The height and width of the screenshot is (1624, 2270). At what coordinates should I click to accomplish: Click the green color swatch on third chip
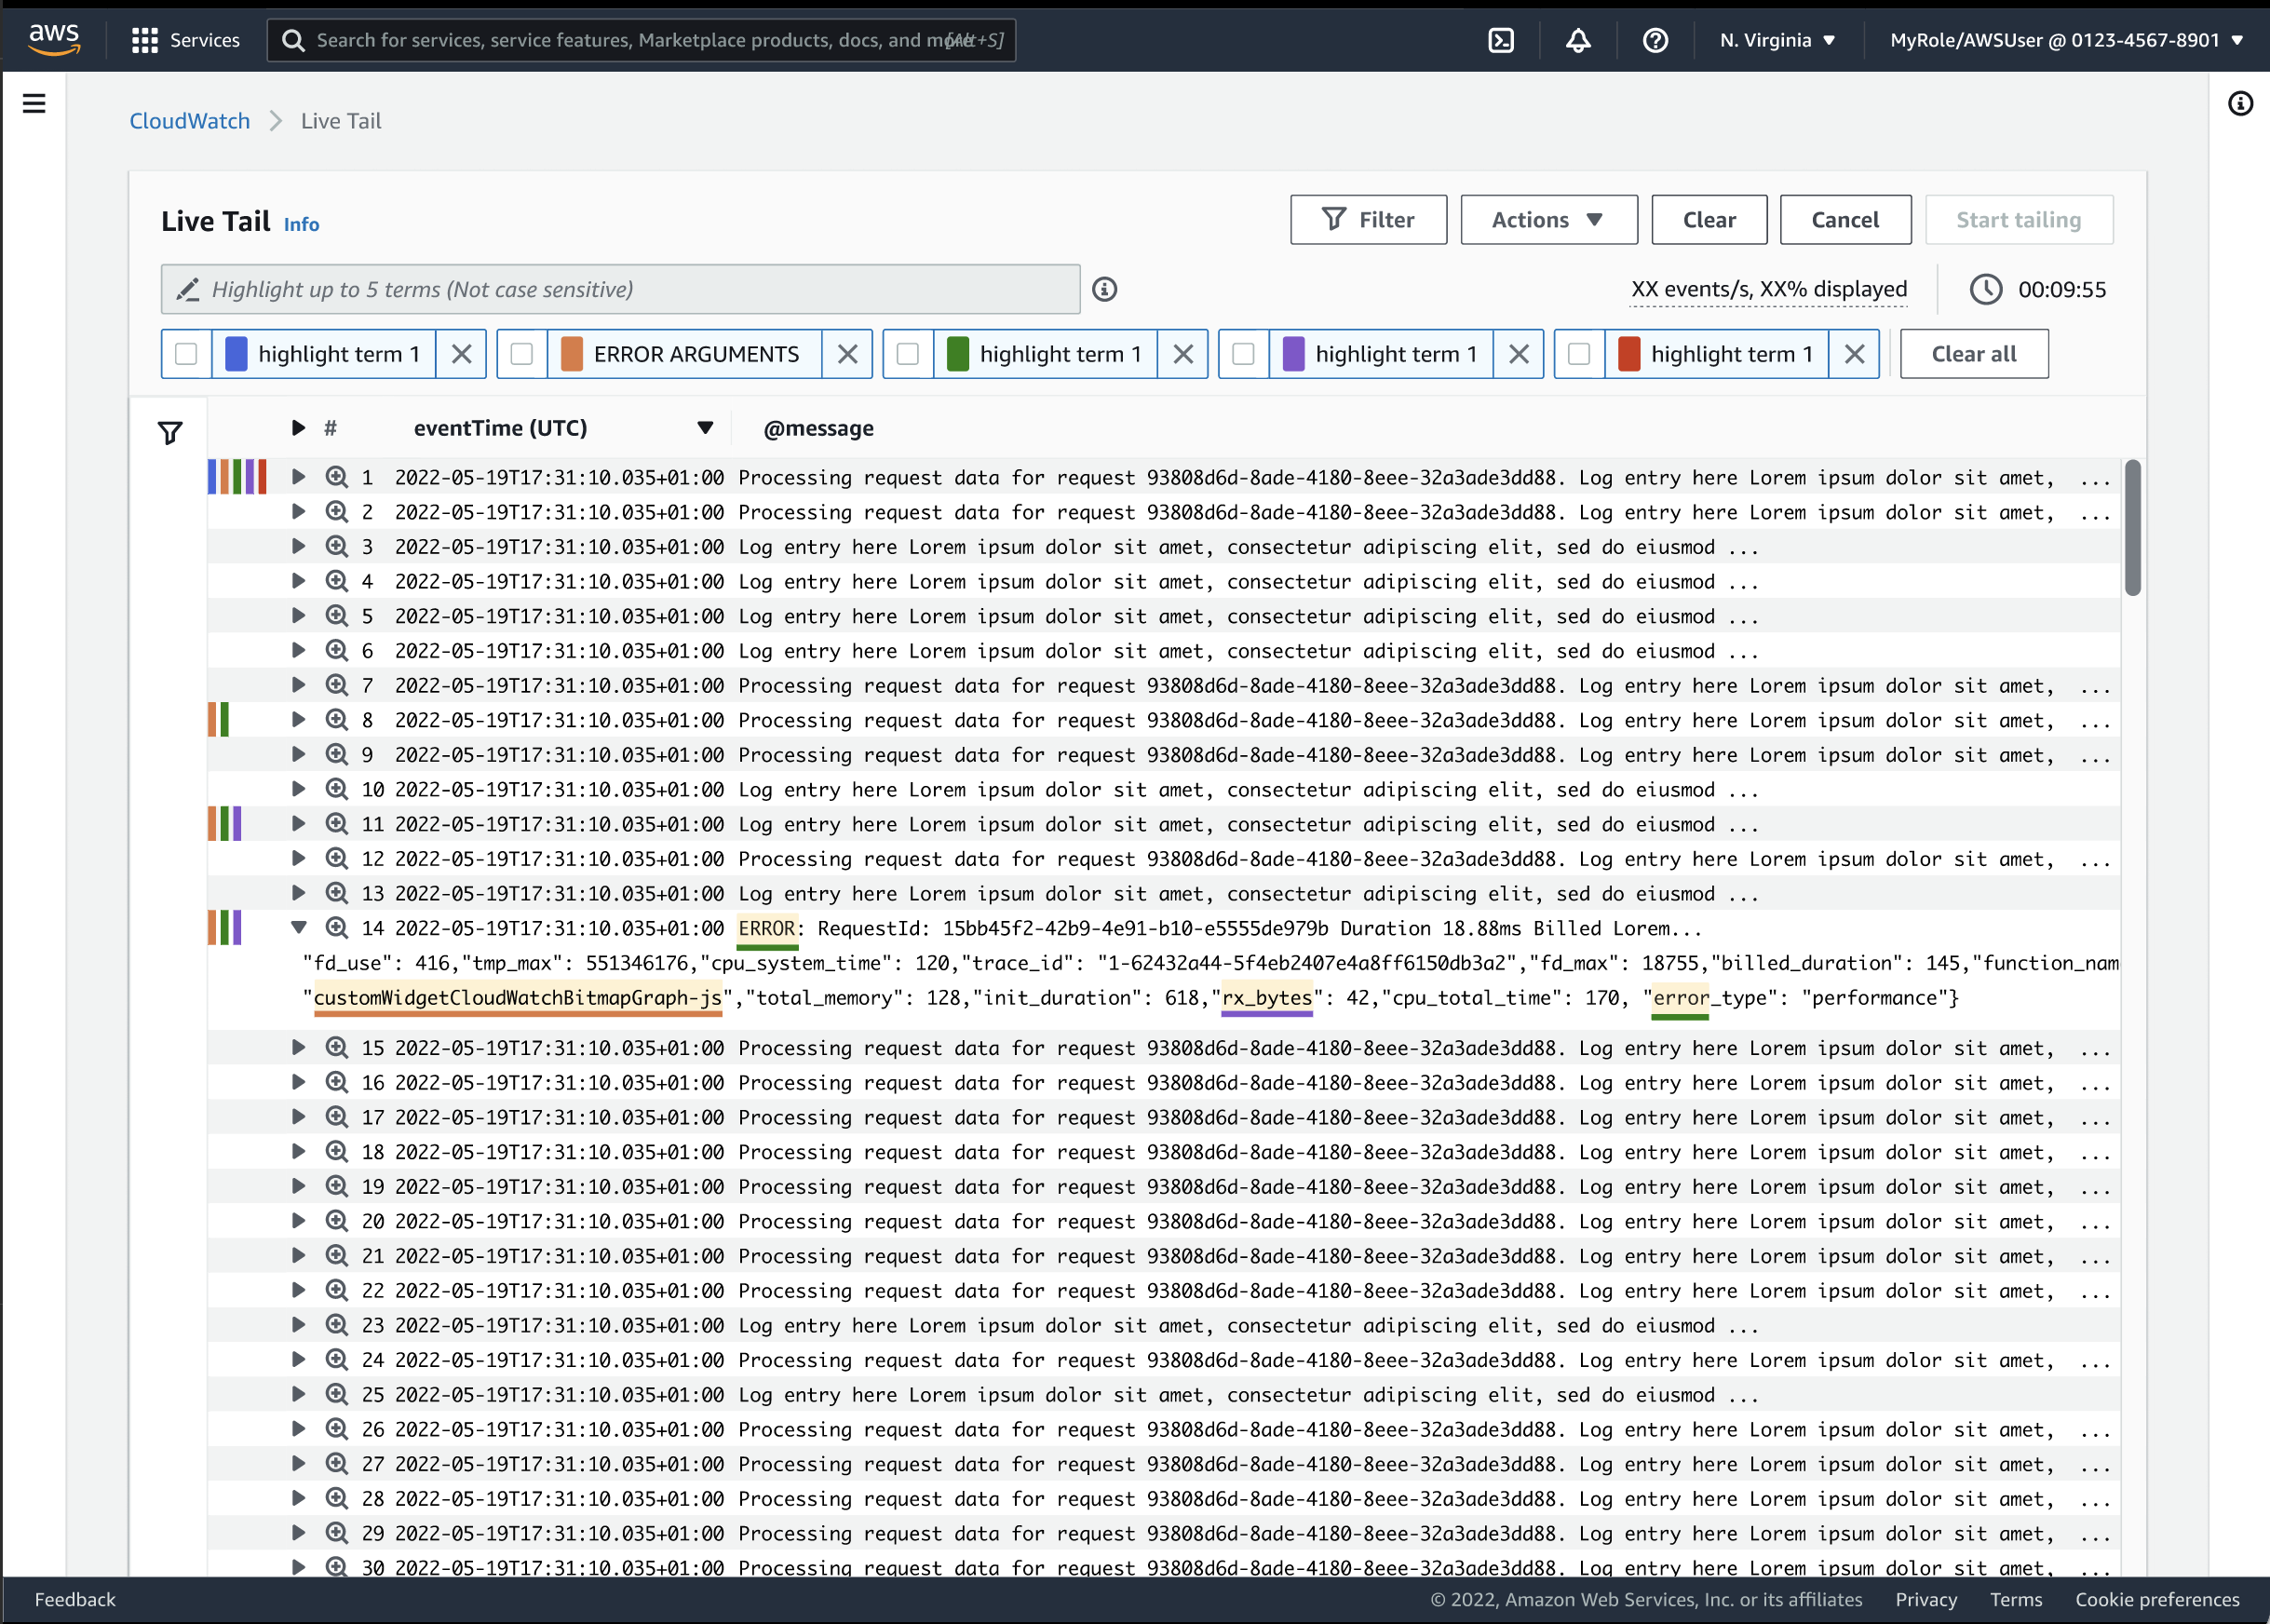coord(958,354)
